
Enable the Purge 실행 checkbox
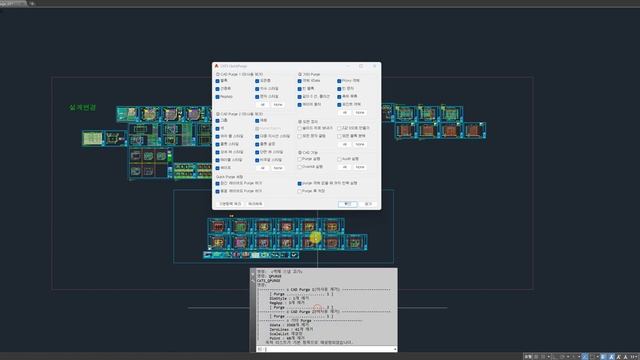tap(300, 159)
